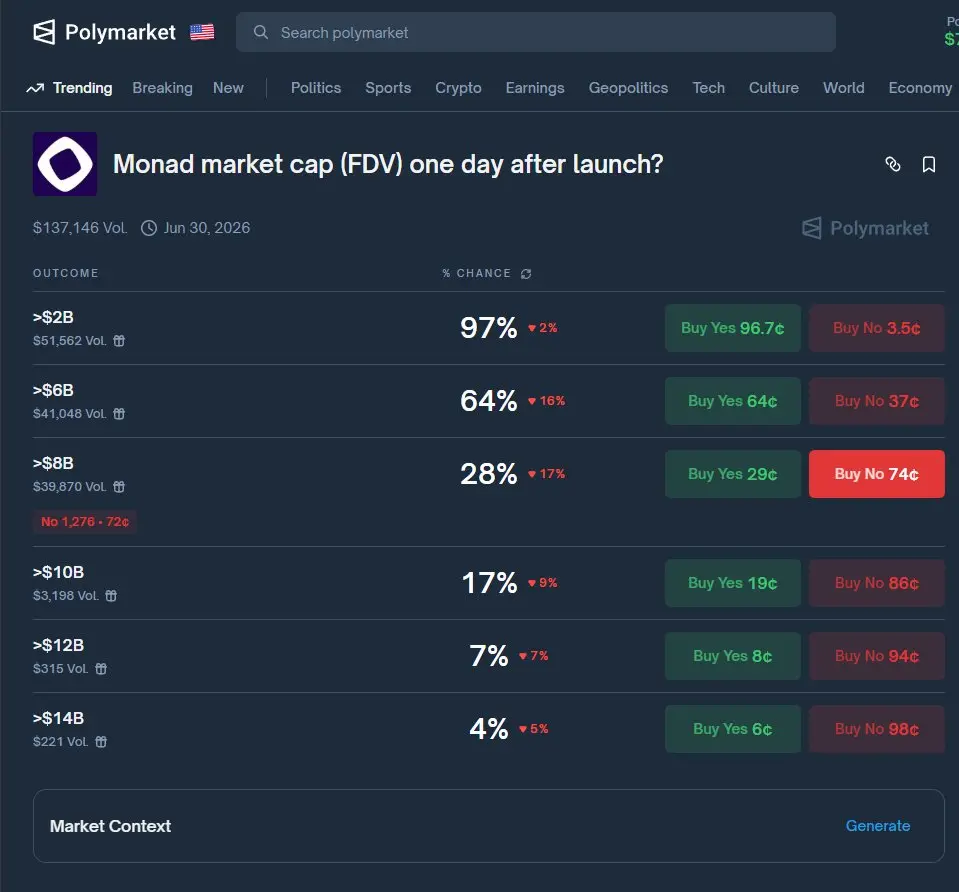
Task: Buy Yes 6¢ on >$14B outcome
Action: tap(733, 729)
